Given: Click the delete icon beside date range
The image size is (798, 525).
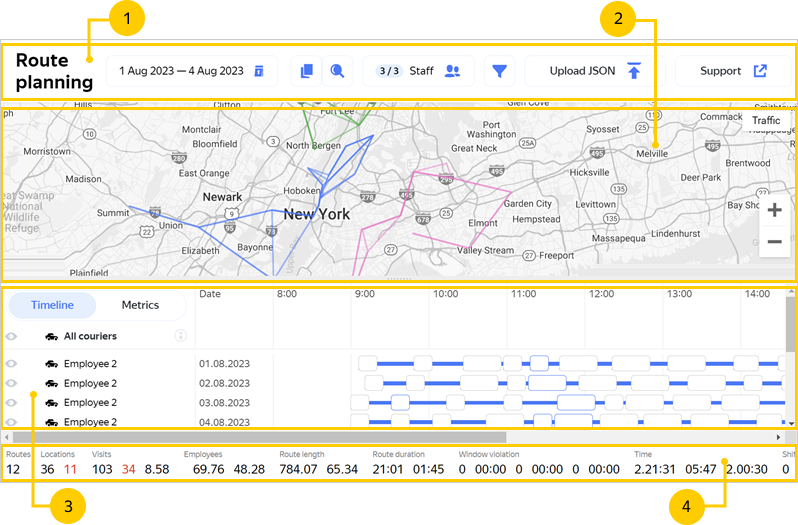Looking at the screenshot, I should coord(258,71).
